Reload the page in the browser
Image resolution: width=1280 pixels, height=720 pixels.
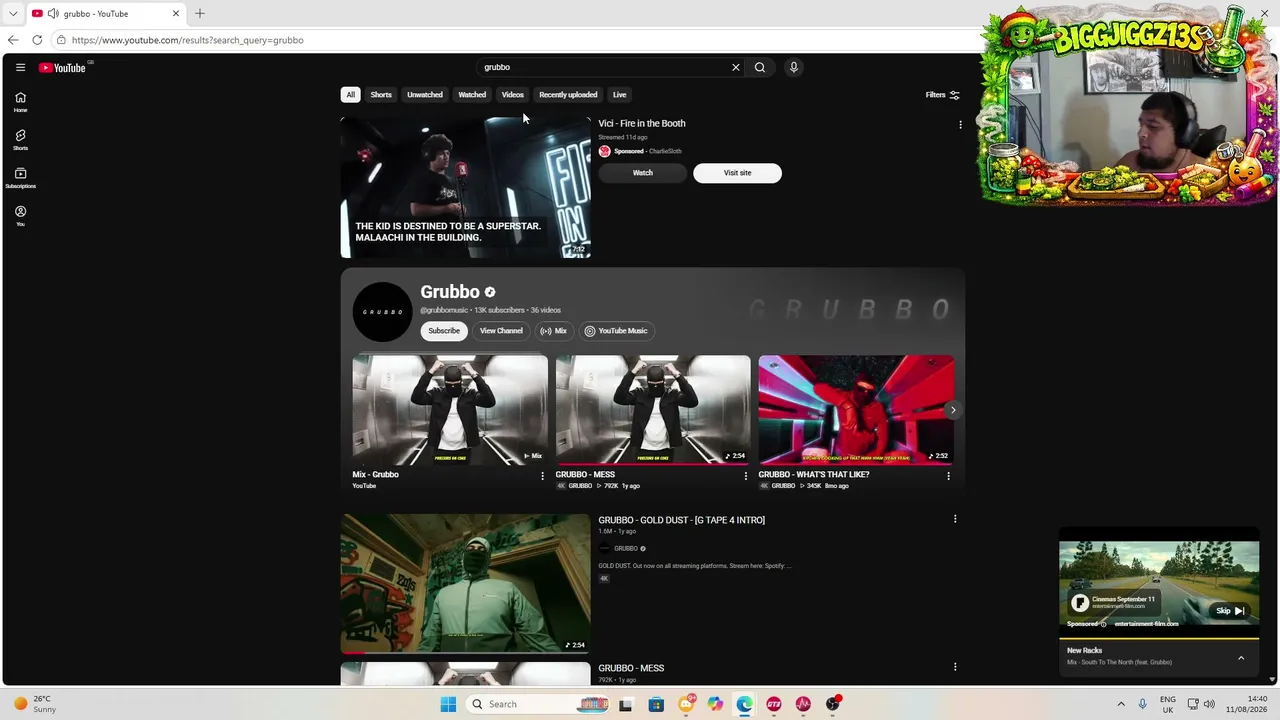(x=37, y=40)
